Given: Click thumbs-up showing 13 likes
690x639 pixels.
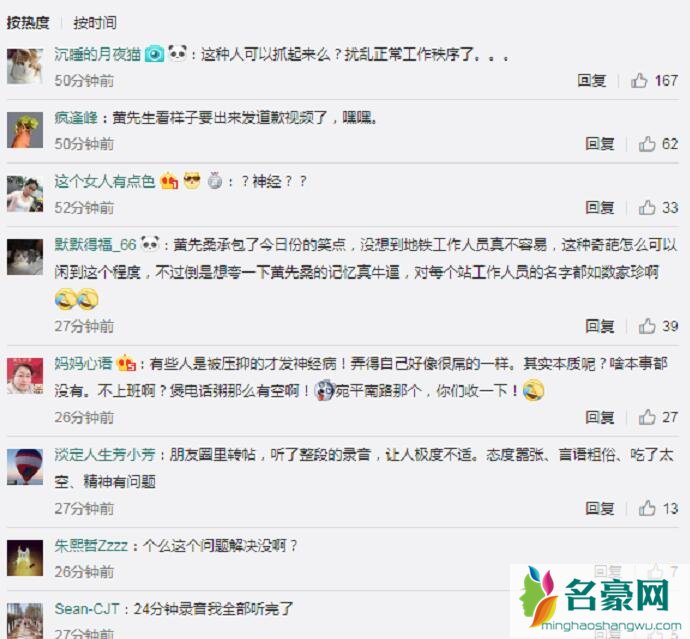Looking at the screenshot, I should [647, 508].
